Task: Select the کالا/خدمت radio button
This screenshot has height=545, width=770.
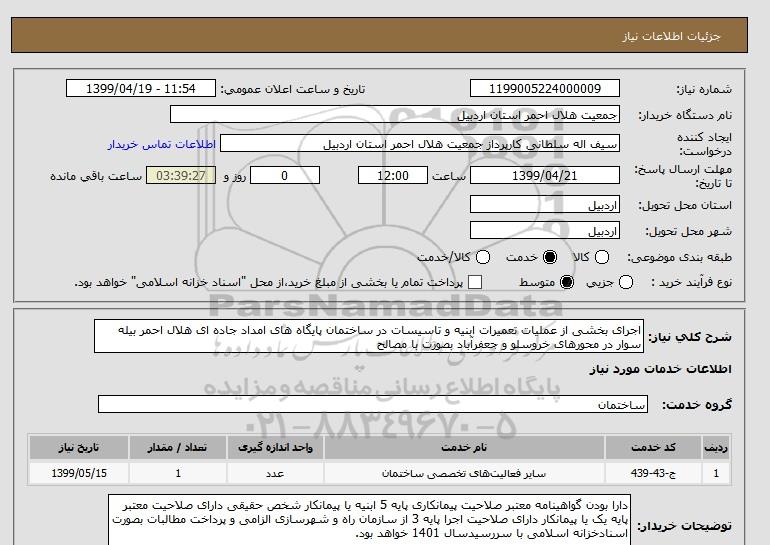Action: 483,257
